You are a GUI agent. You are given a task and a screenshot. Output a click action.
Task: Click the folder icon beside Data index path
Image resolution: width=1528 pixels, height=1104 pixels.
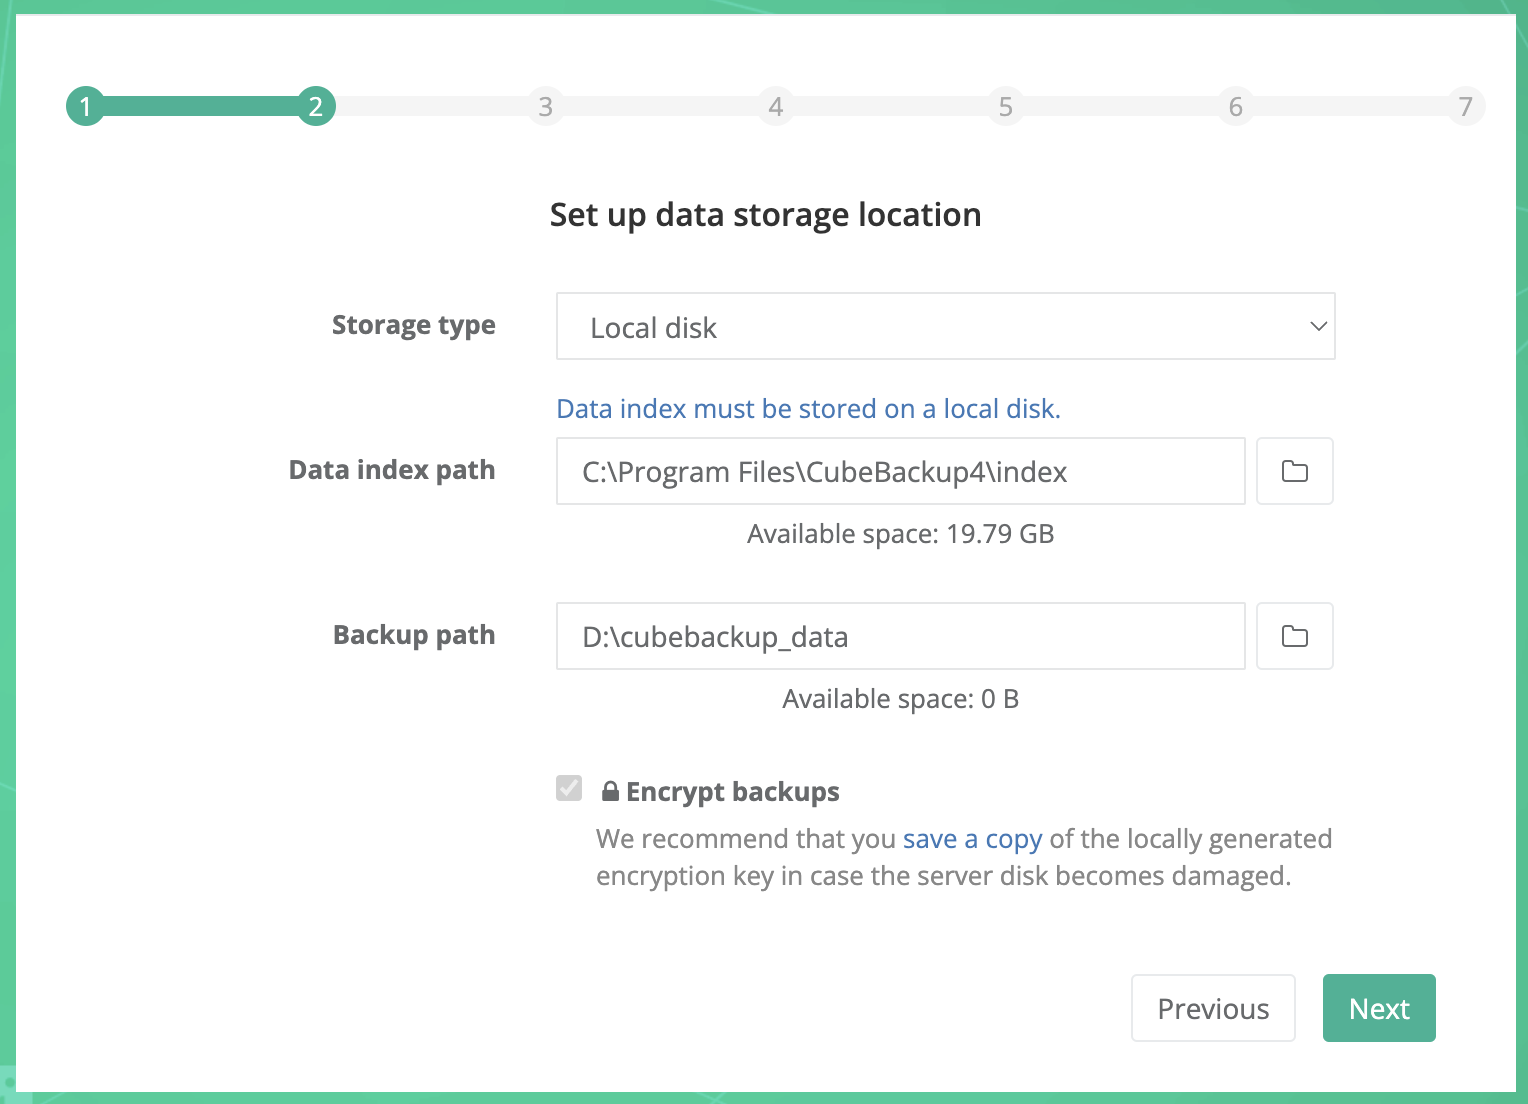click(1294, 471)
